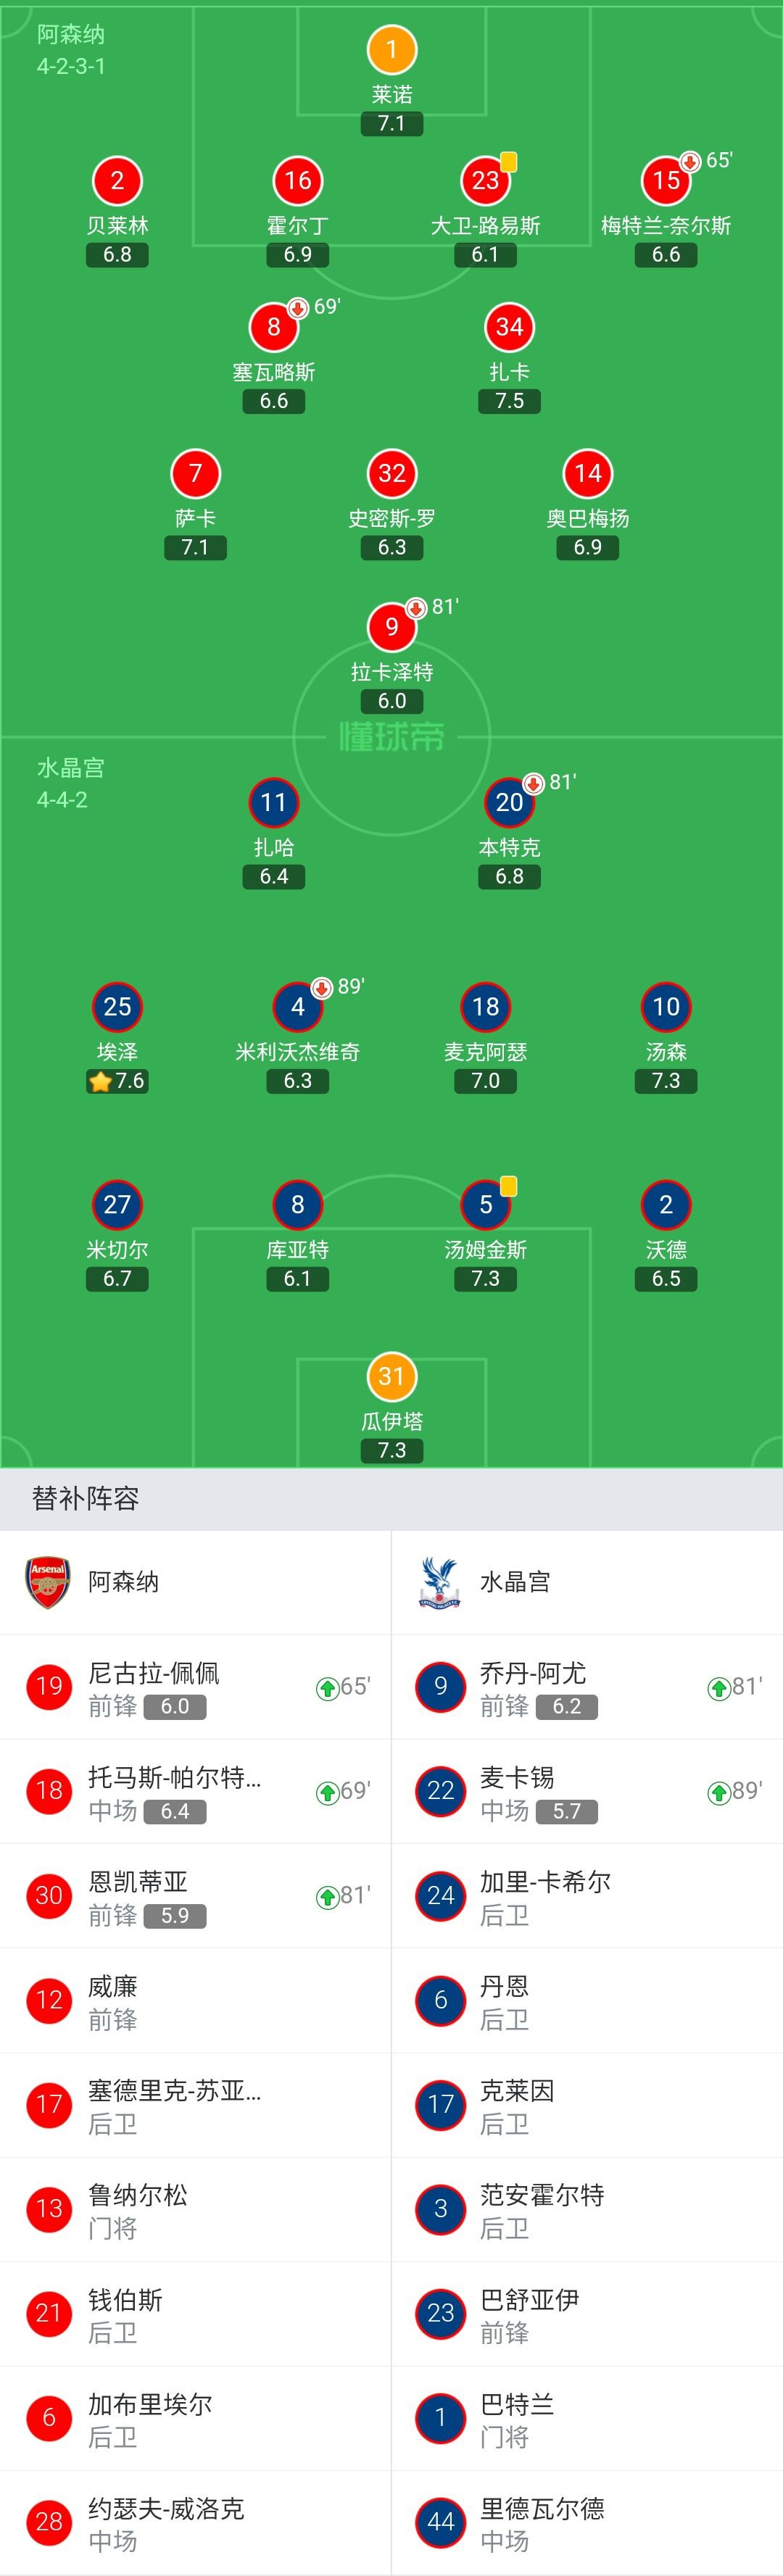783x2576 pixels.
Task: Tap Arsenal goalkeeper Leno's number 1 badge
Action: (391, 50)
